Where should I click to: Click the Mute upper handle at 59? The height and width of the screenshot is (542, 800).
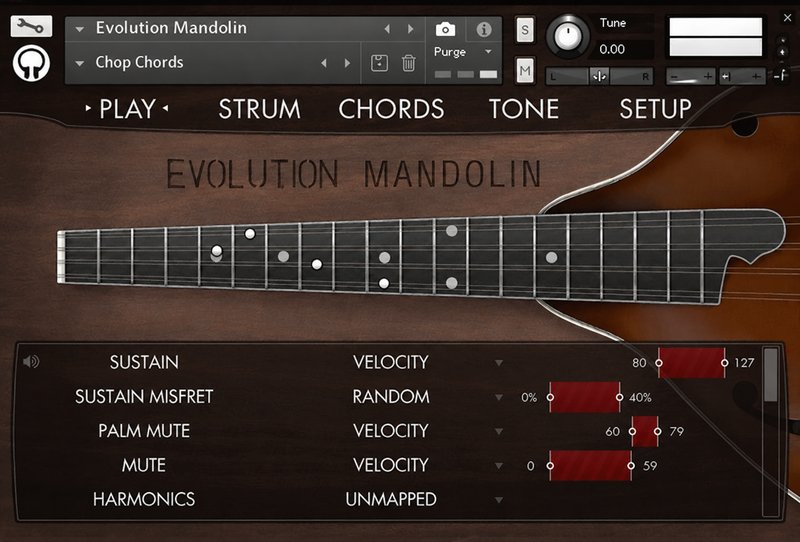(631, 465)
